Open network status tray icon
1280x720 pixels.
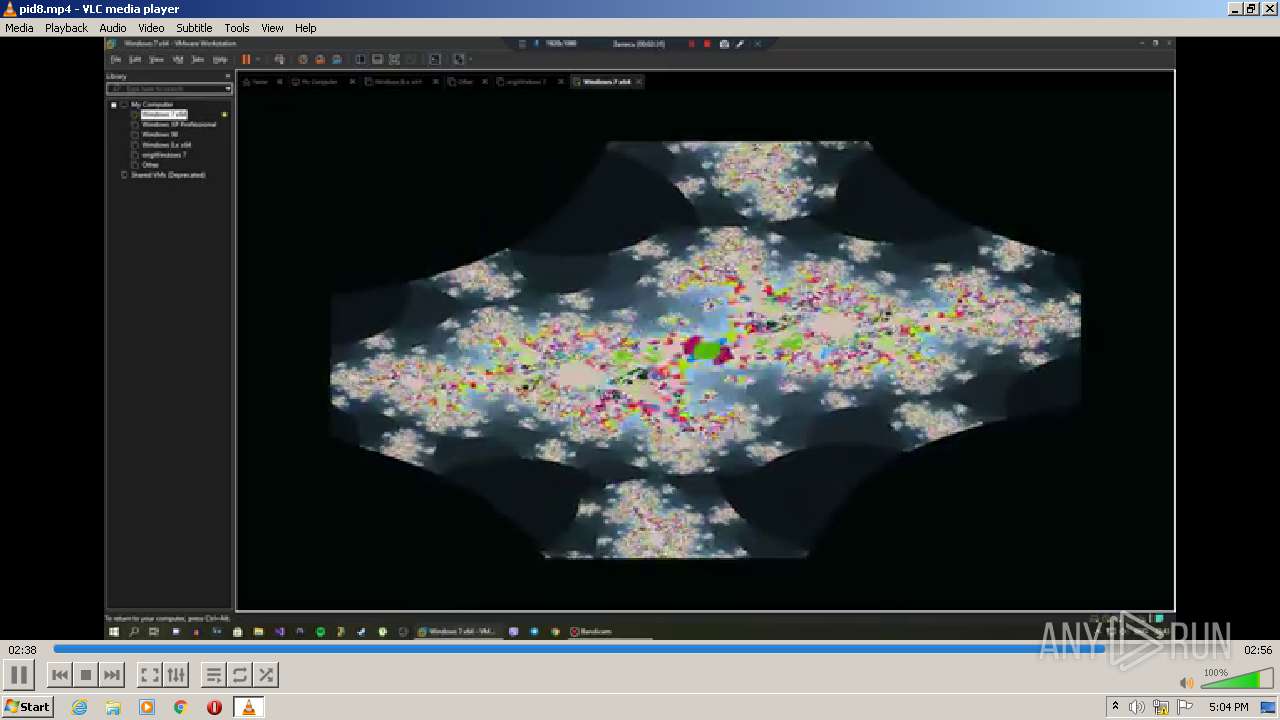(x=1161, y=707)
